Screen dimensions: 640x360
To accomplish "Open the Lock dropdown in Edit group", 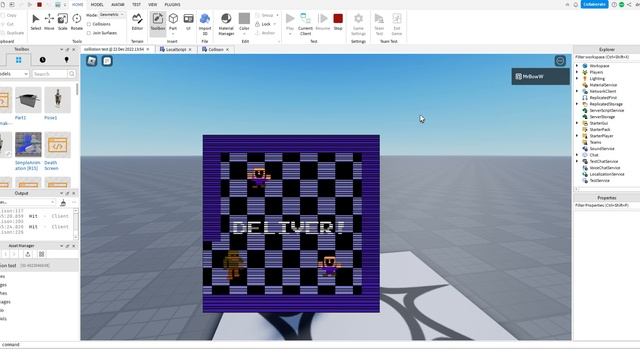I will (275, 24).
